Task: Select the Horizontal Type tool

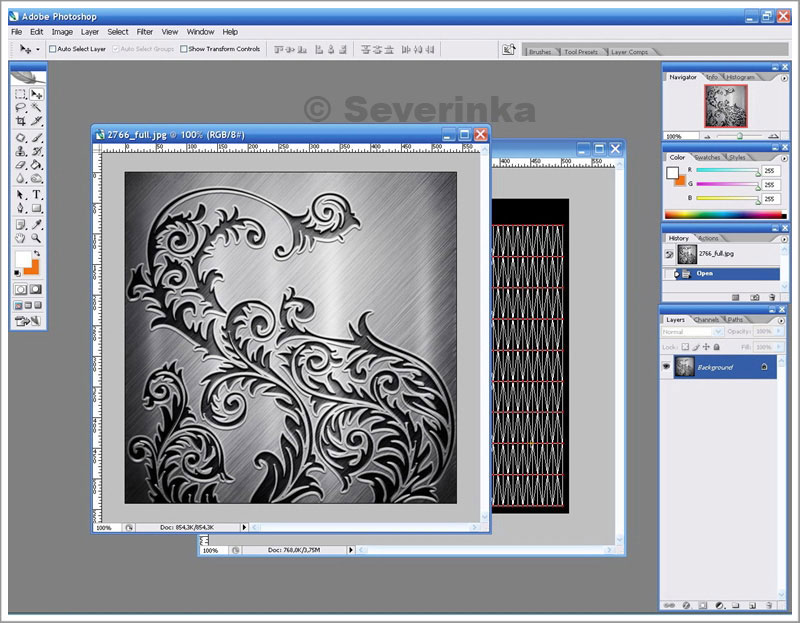Action: (37, 194)
